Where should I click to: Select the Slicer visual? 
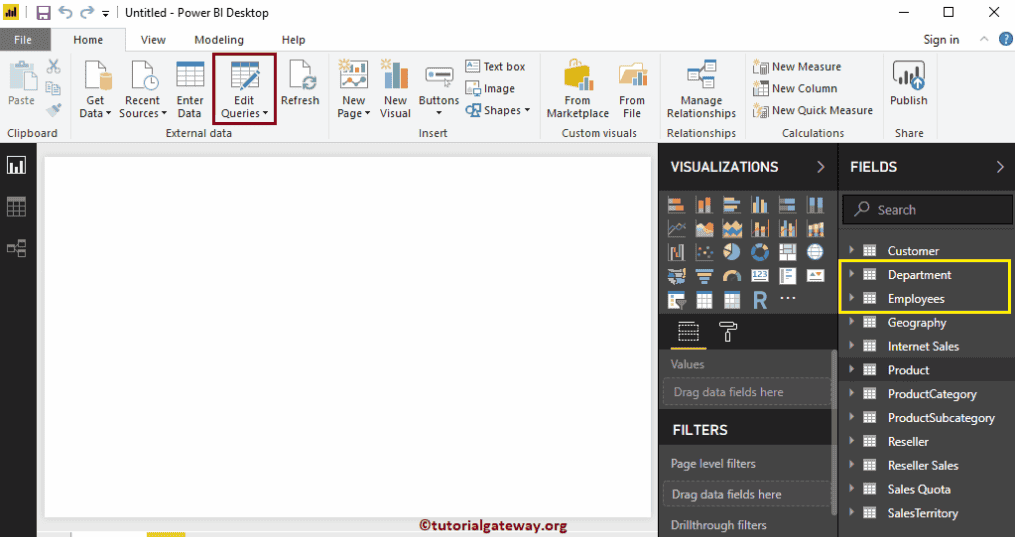676,300
